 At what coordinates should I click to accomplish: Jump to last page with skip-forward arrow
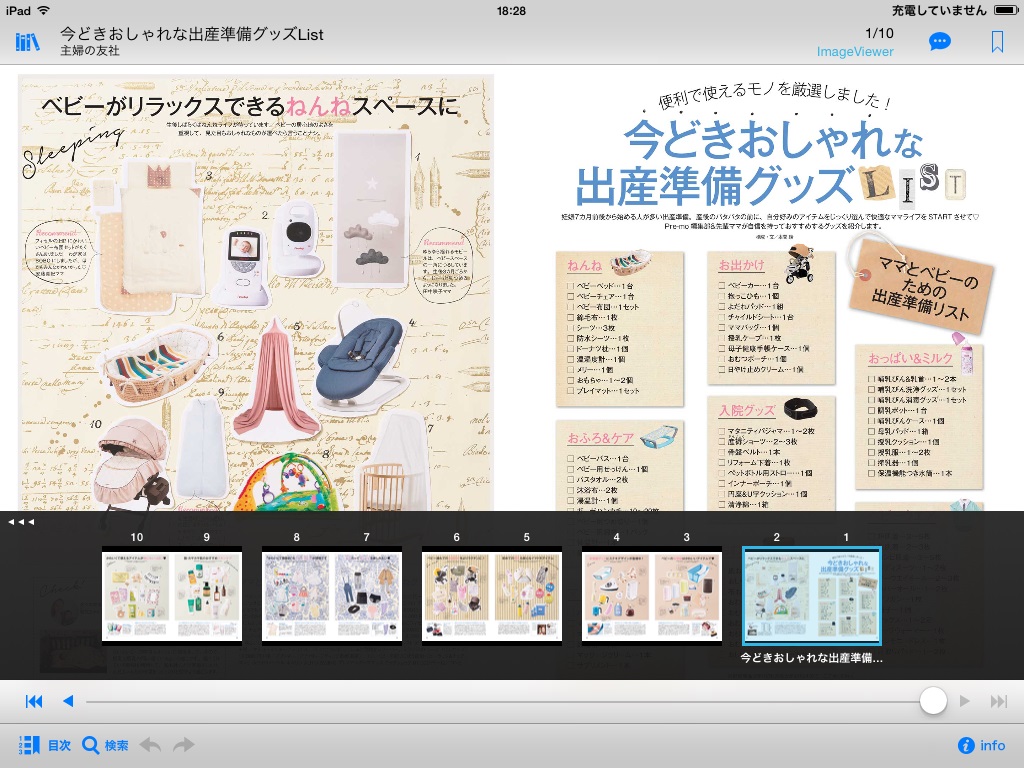click(997, 701)
